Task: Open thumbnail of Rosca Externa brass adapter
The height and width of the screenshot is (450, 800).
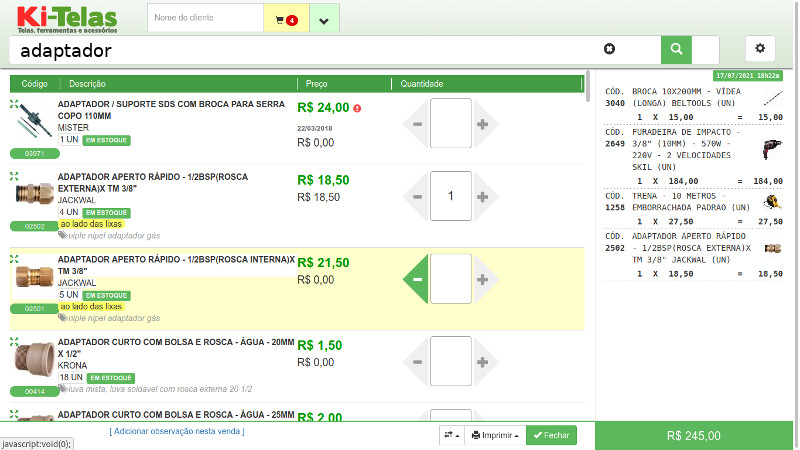Action: click(35, 195)
